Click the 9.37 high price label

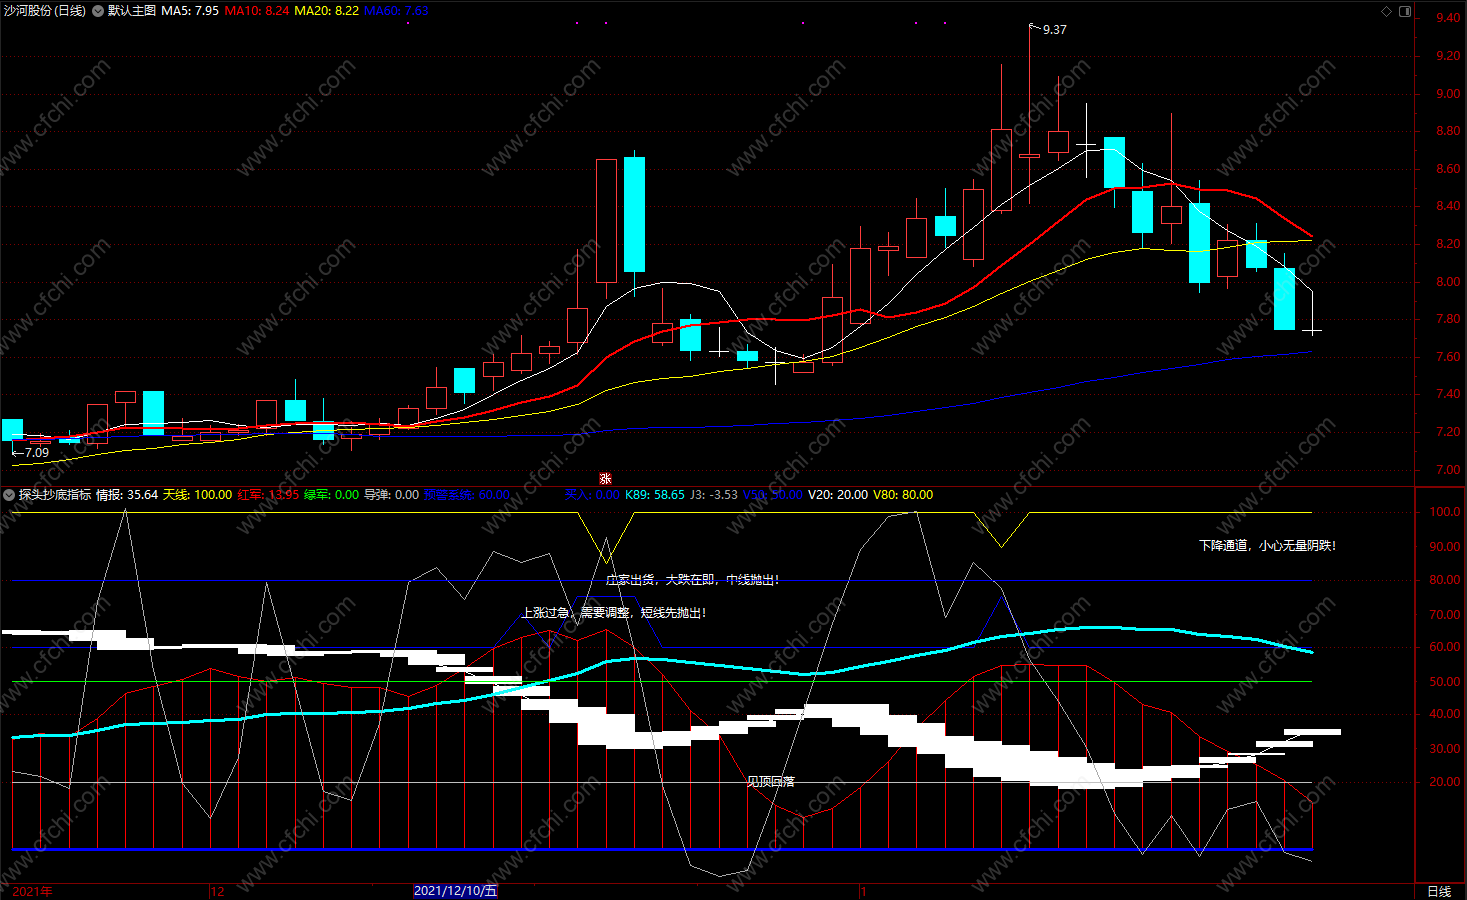click(1054, 30)
